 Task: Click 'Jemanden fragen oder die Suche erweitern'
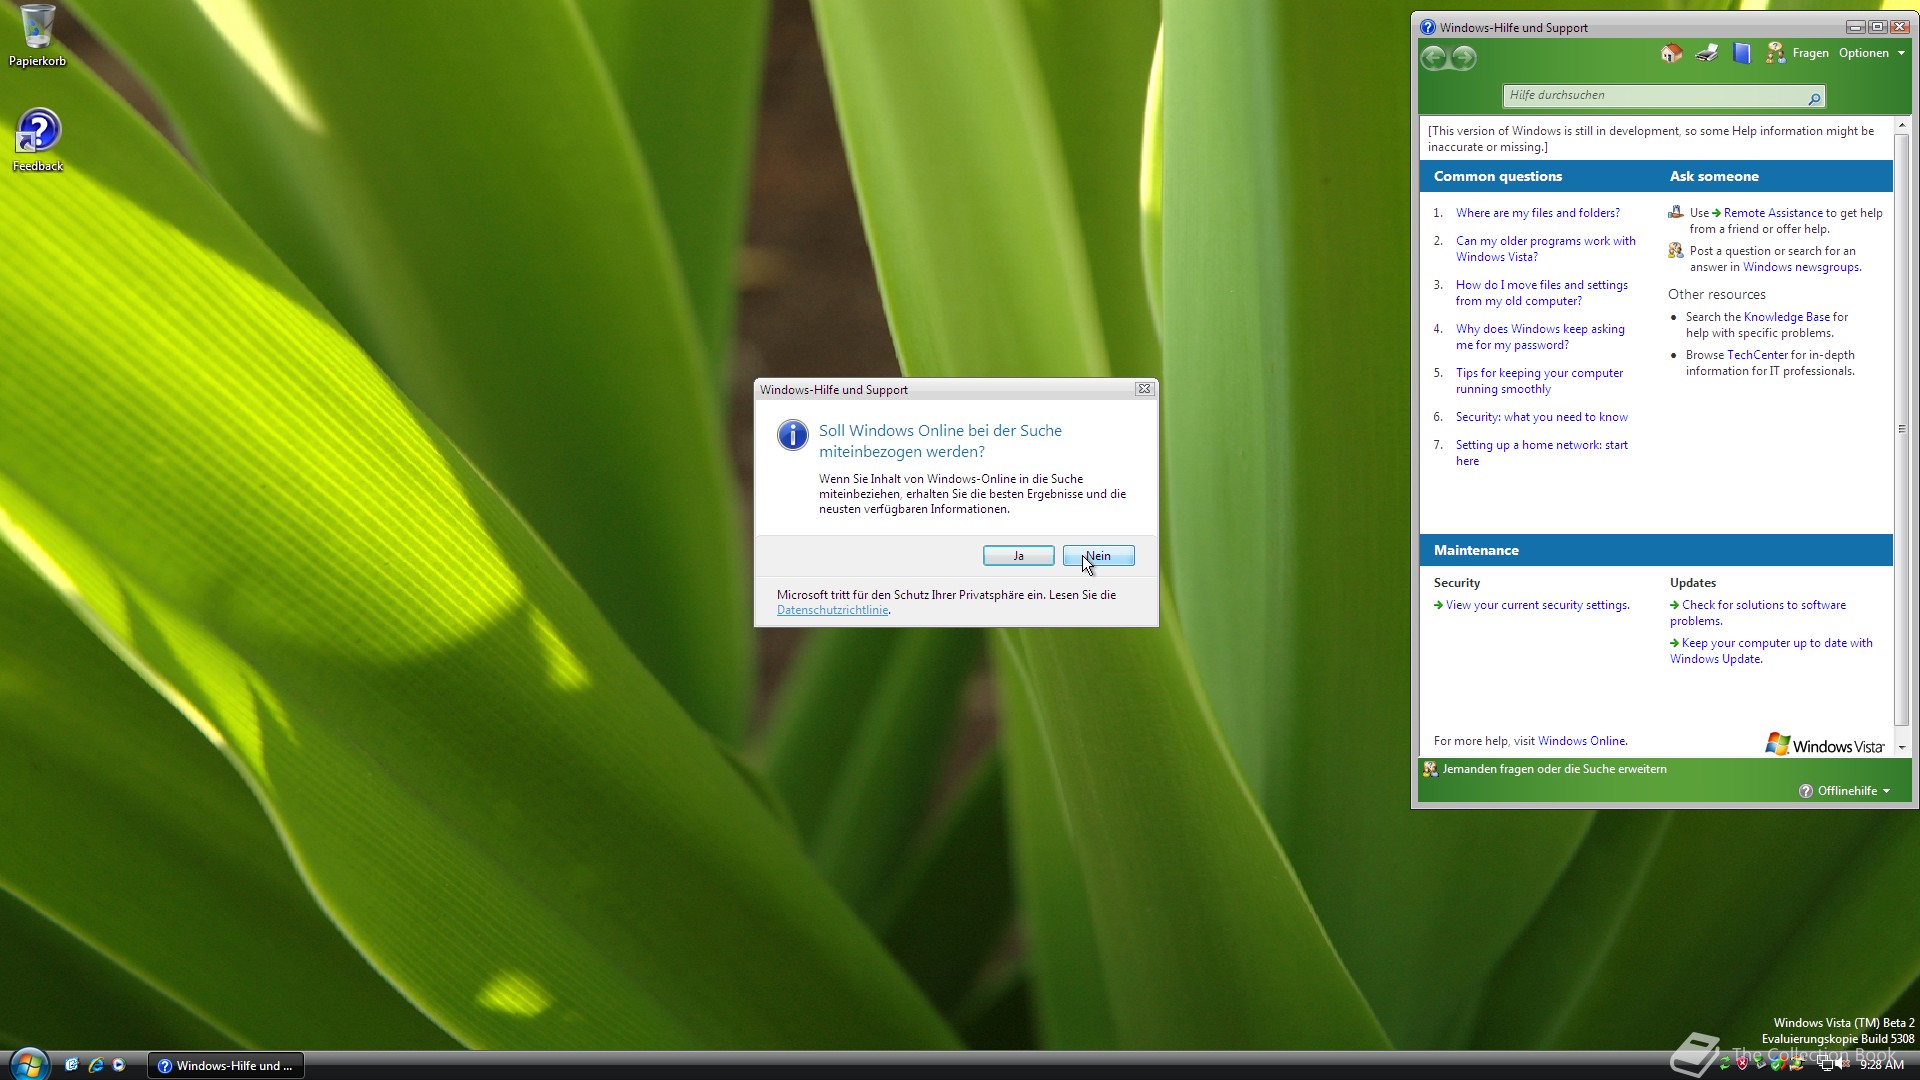pyautogui.click(x=1554, y=769)
